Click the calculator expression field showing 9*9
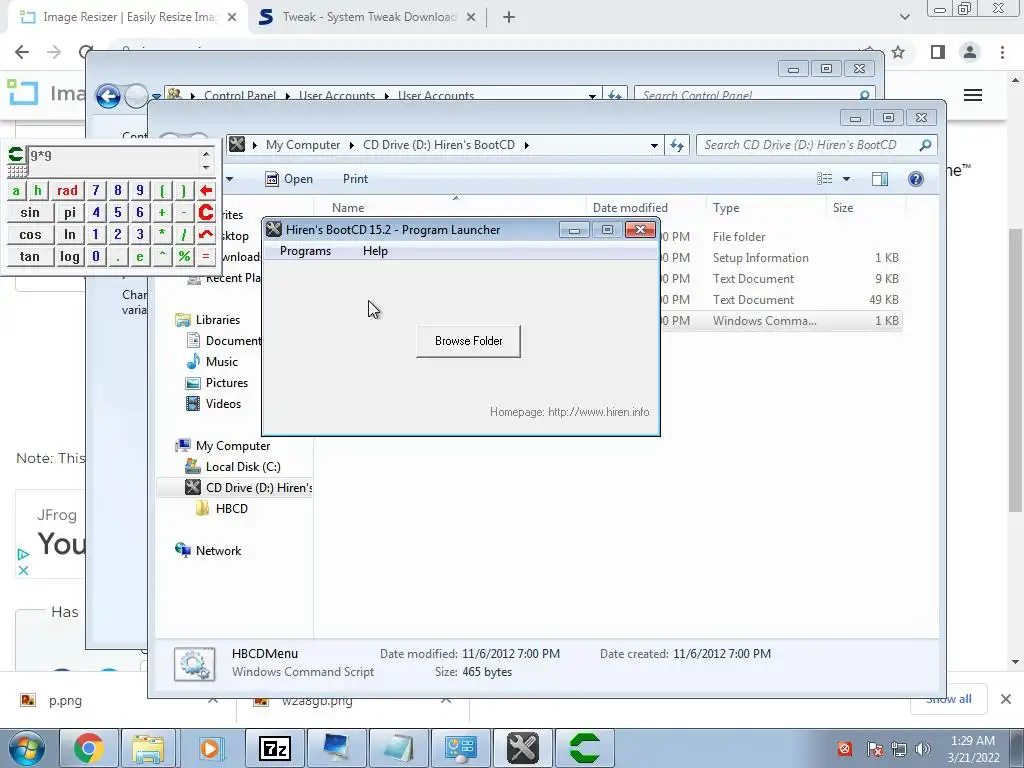This screenshot has height=768, width=1024. [113, 160]
